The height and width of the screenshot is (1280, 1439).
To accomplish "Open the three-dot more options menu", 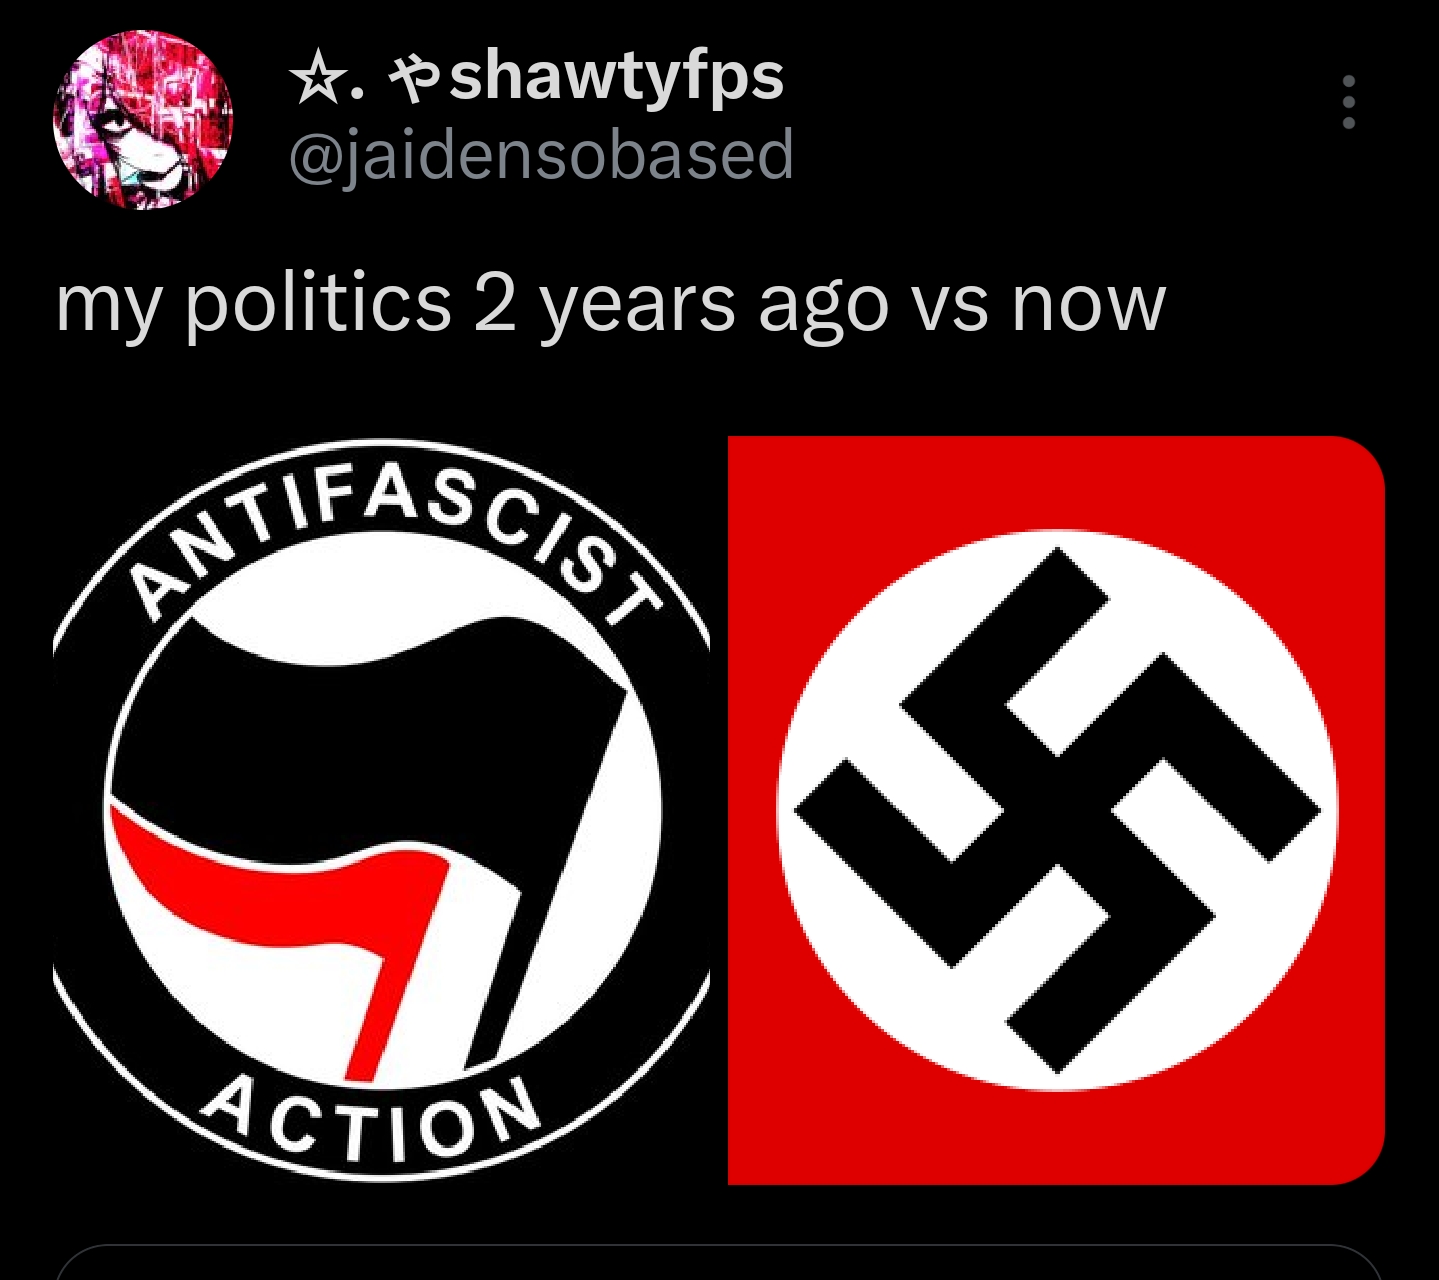I will 1348,102.
